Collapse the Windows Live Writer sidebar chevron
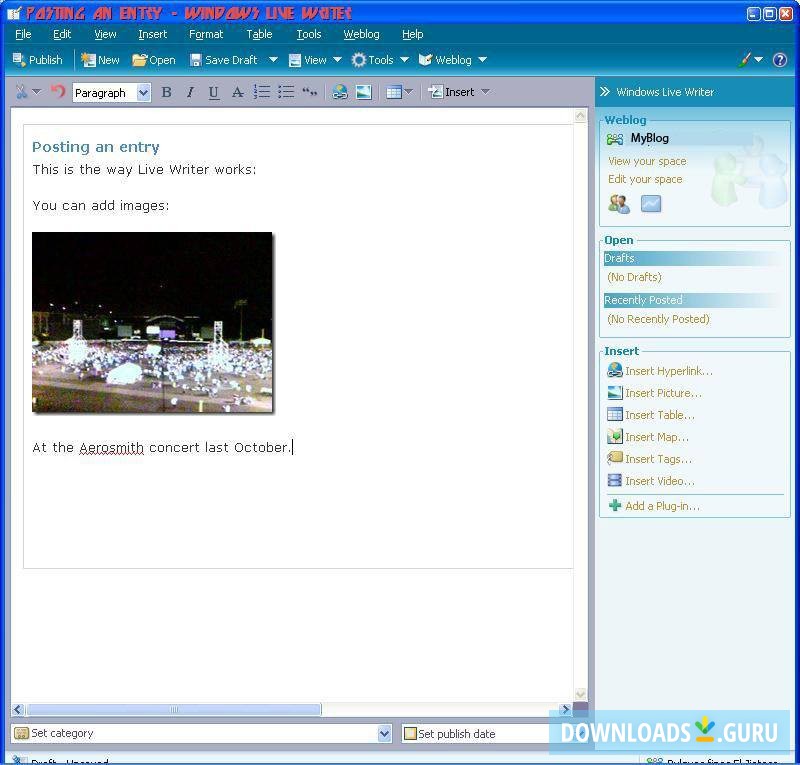Screen dimensions: 800x765 605,92
